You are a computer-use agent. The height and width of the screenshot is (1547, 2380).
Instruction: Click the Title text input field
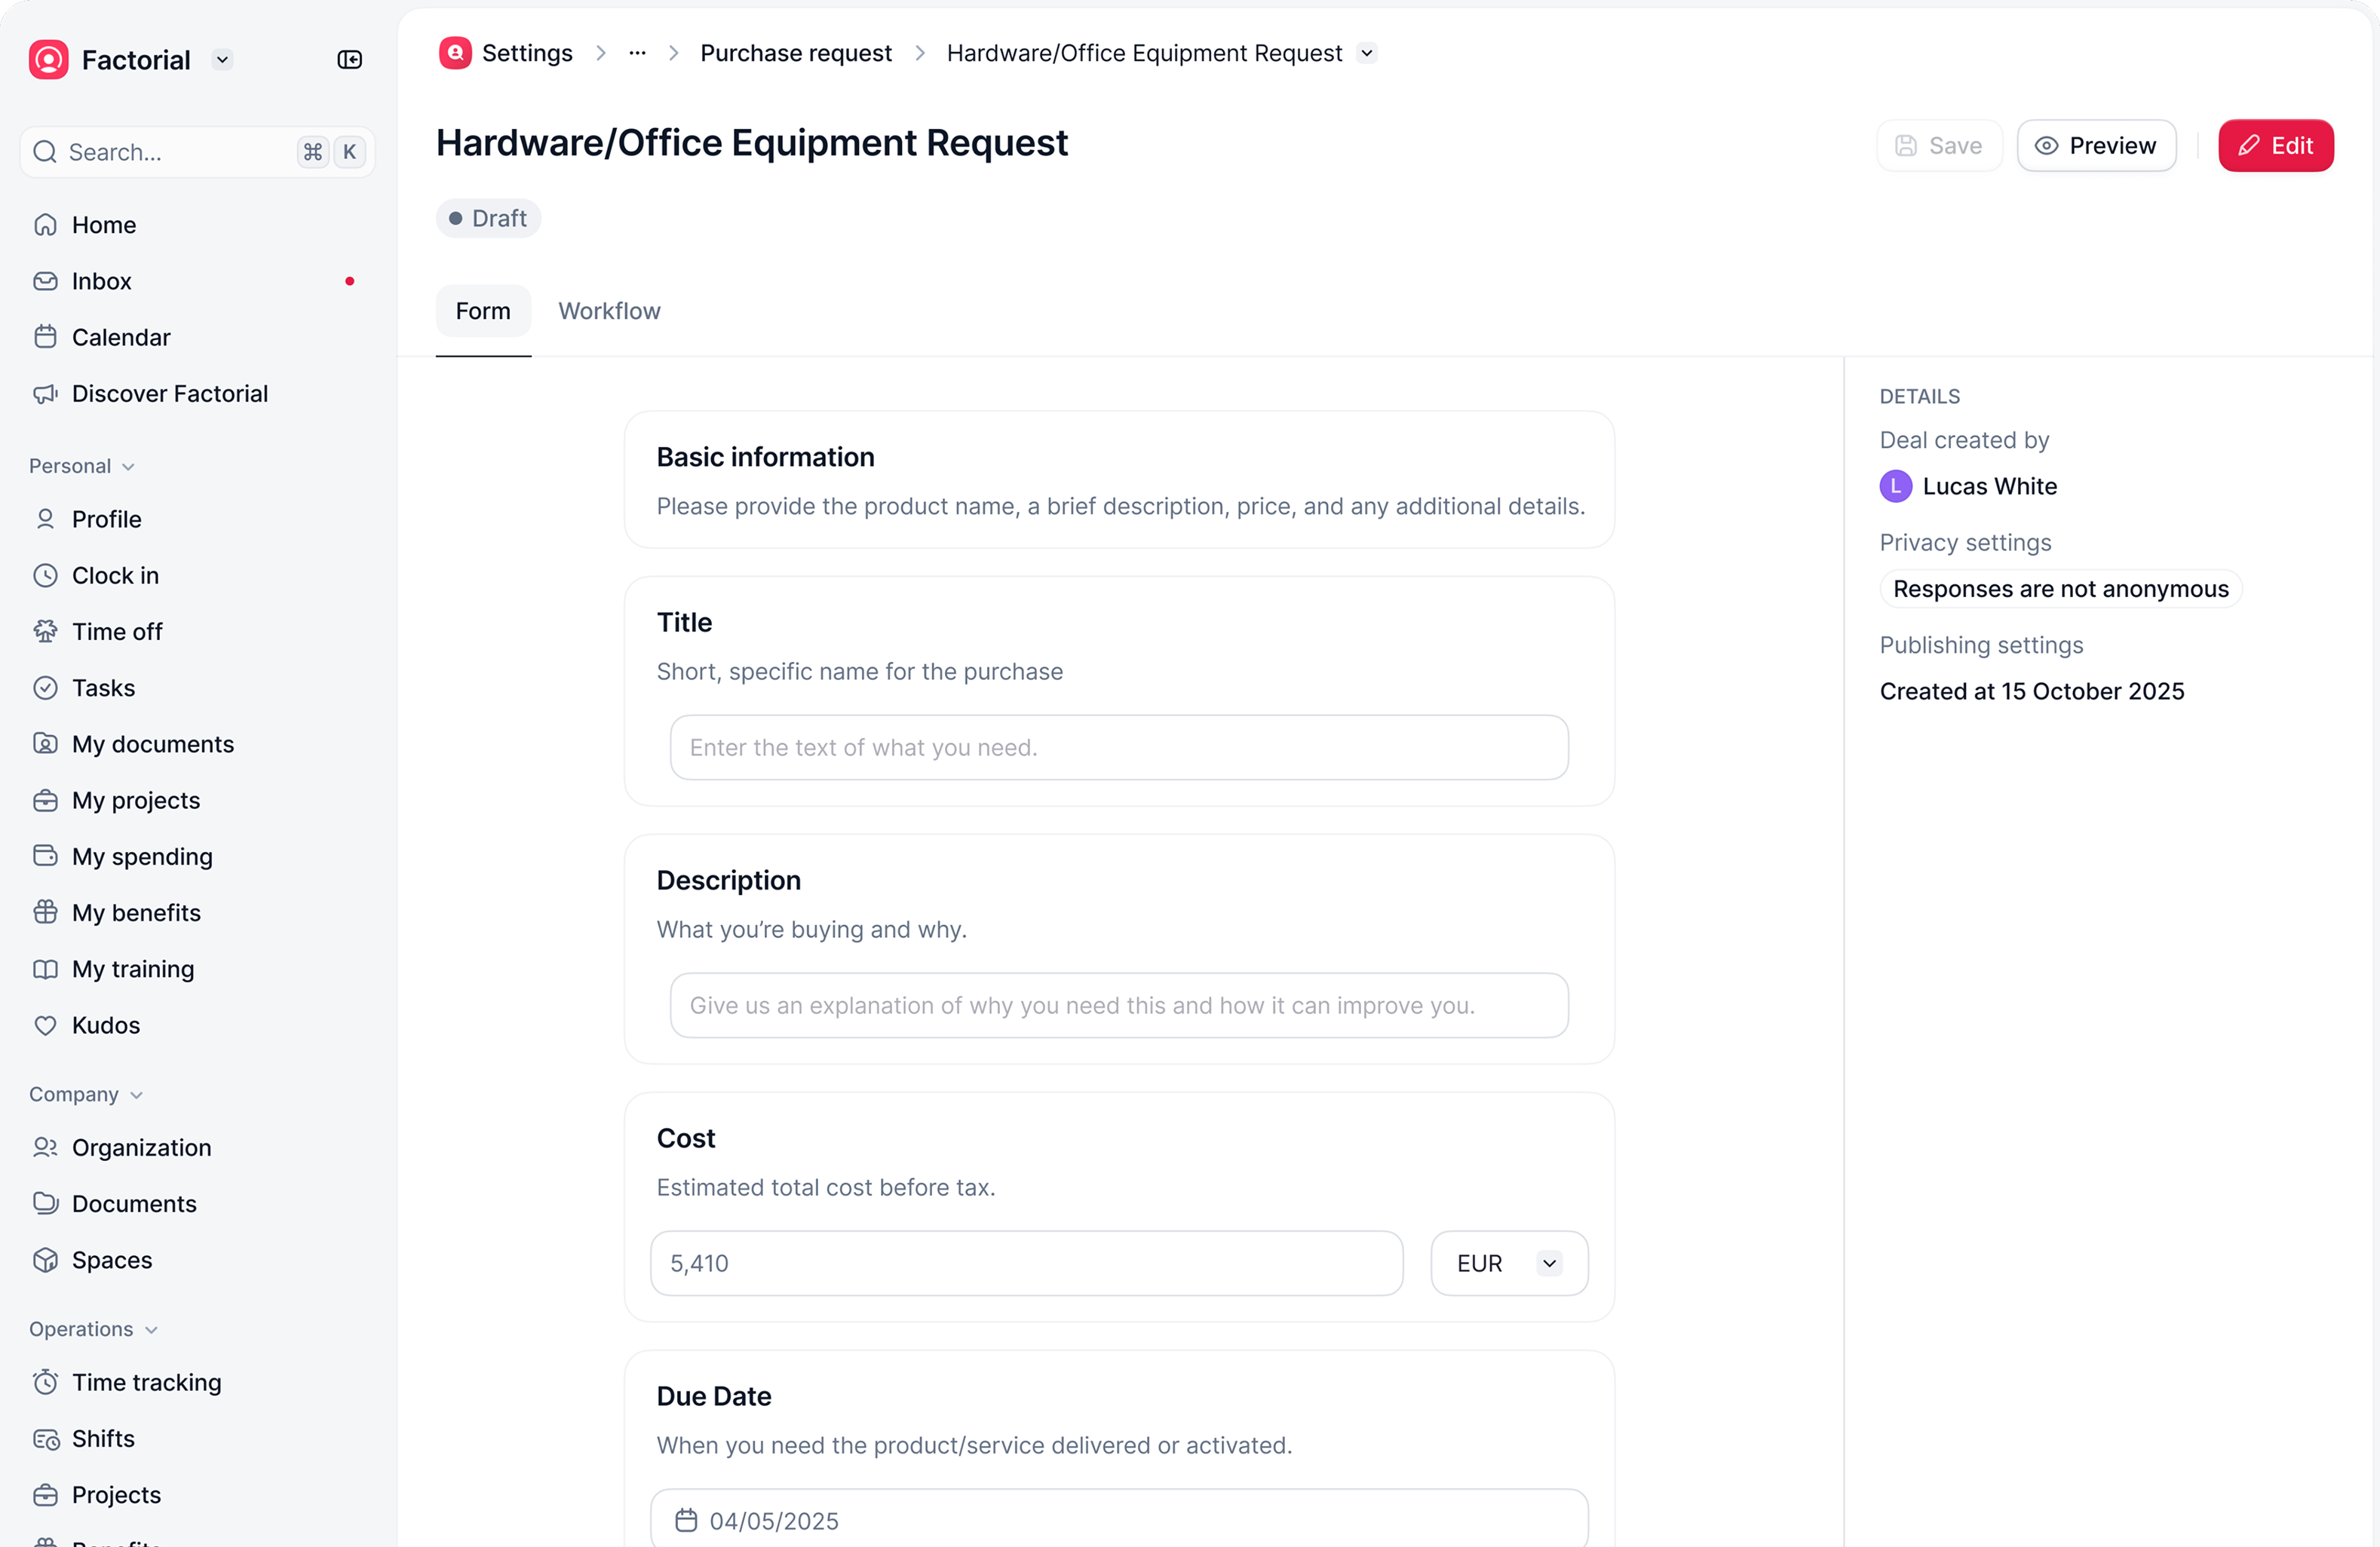click(1118, 747)
